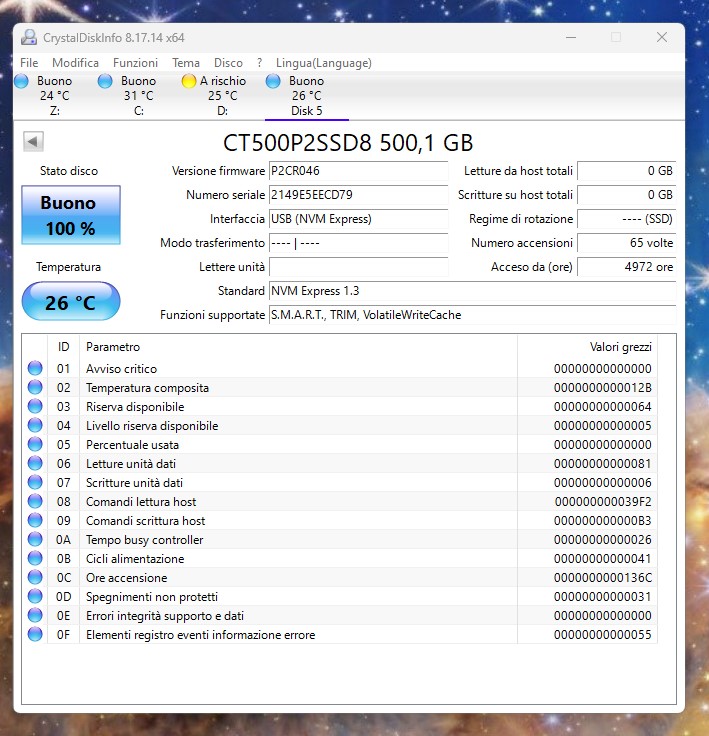Viewport: 709px width, 736px height.
Task: Click the ID column header
Action: point(63,347)
